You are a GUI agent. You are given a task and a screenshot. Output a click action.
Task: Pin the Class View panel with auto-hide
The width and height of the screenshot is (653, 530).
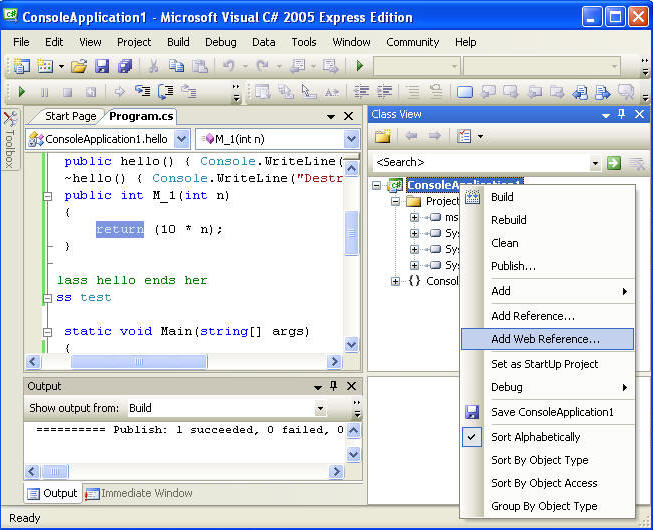(x=621, y=115)
